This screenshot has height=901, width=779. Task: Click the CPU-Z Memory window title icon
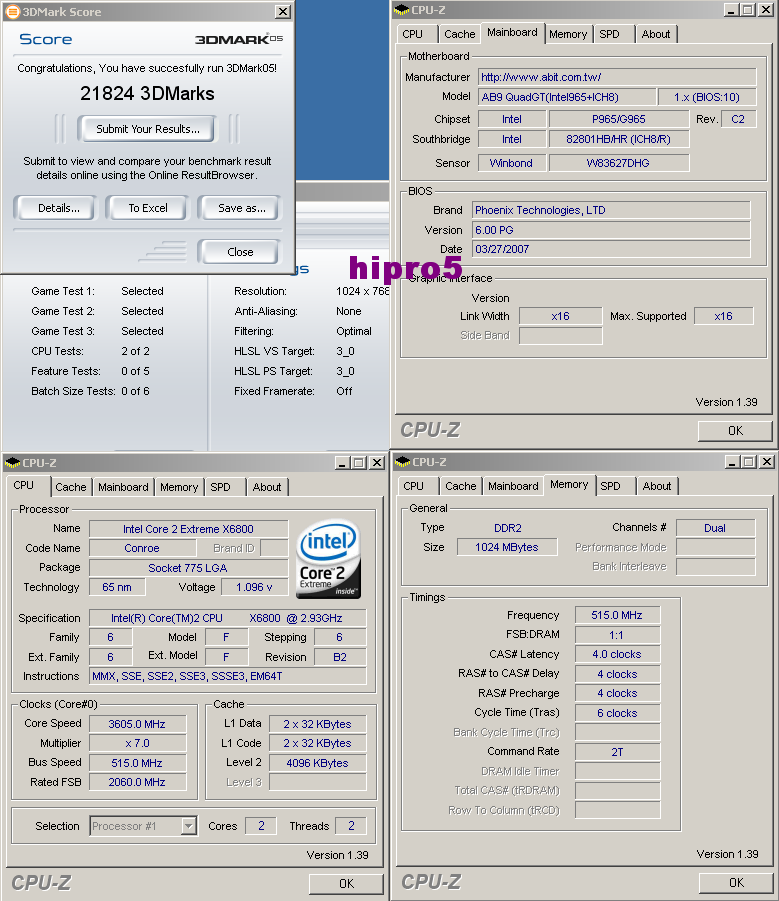click(403, 461)
